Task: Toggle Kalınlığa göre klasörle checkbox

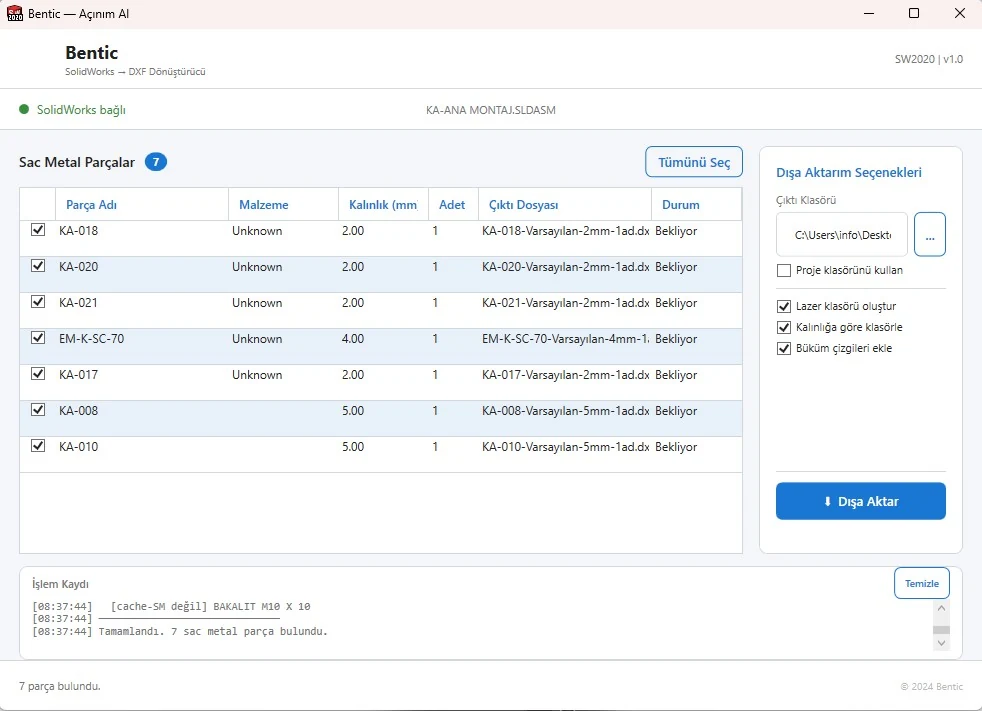Action: (783, 328)
